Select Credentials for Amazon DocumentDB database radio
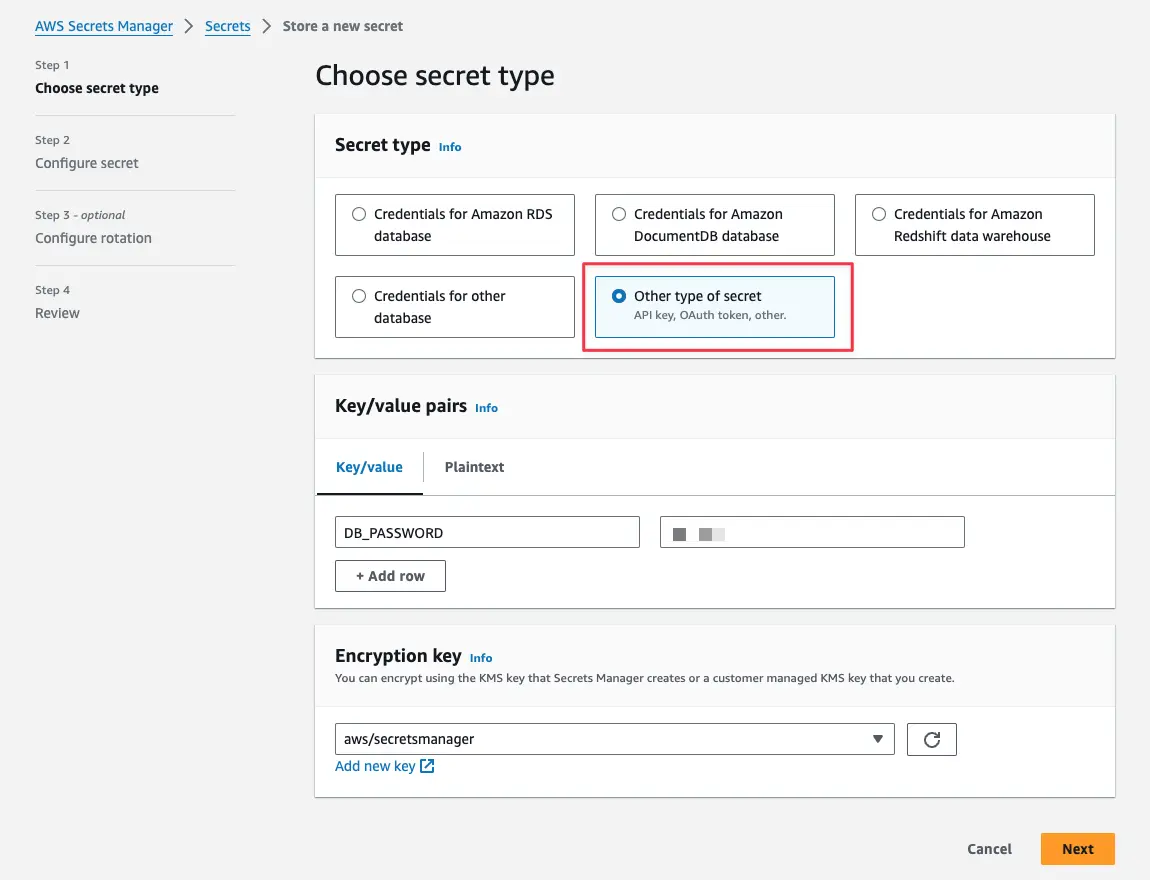The width and height of the screenshot is (1150, 880). coord(619,214)
